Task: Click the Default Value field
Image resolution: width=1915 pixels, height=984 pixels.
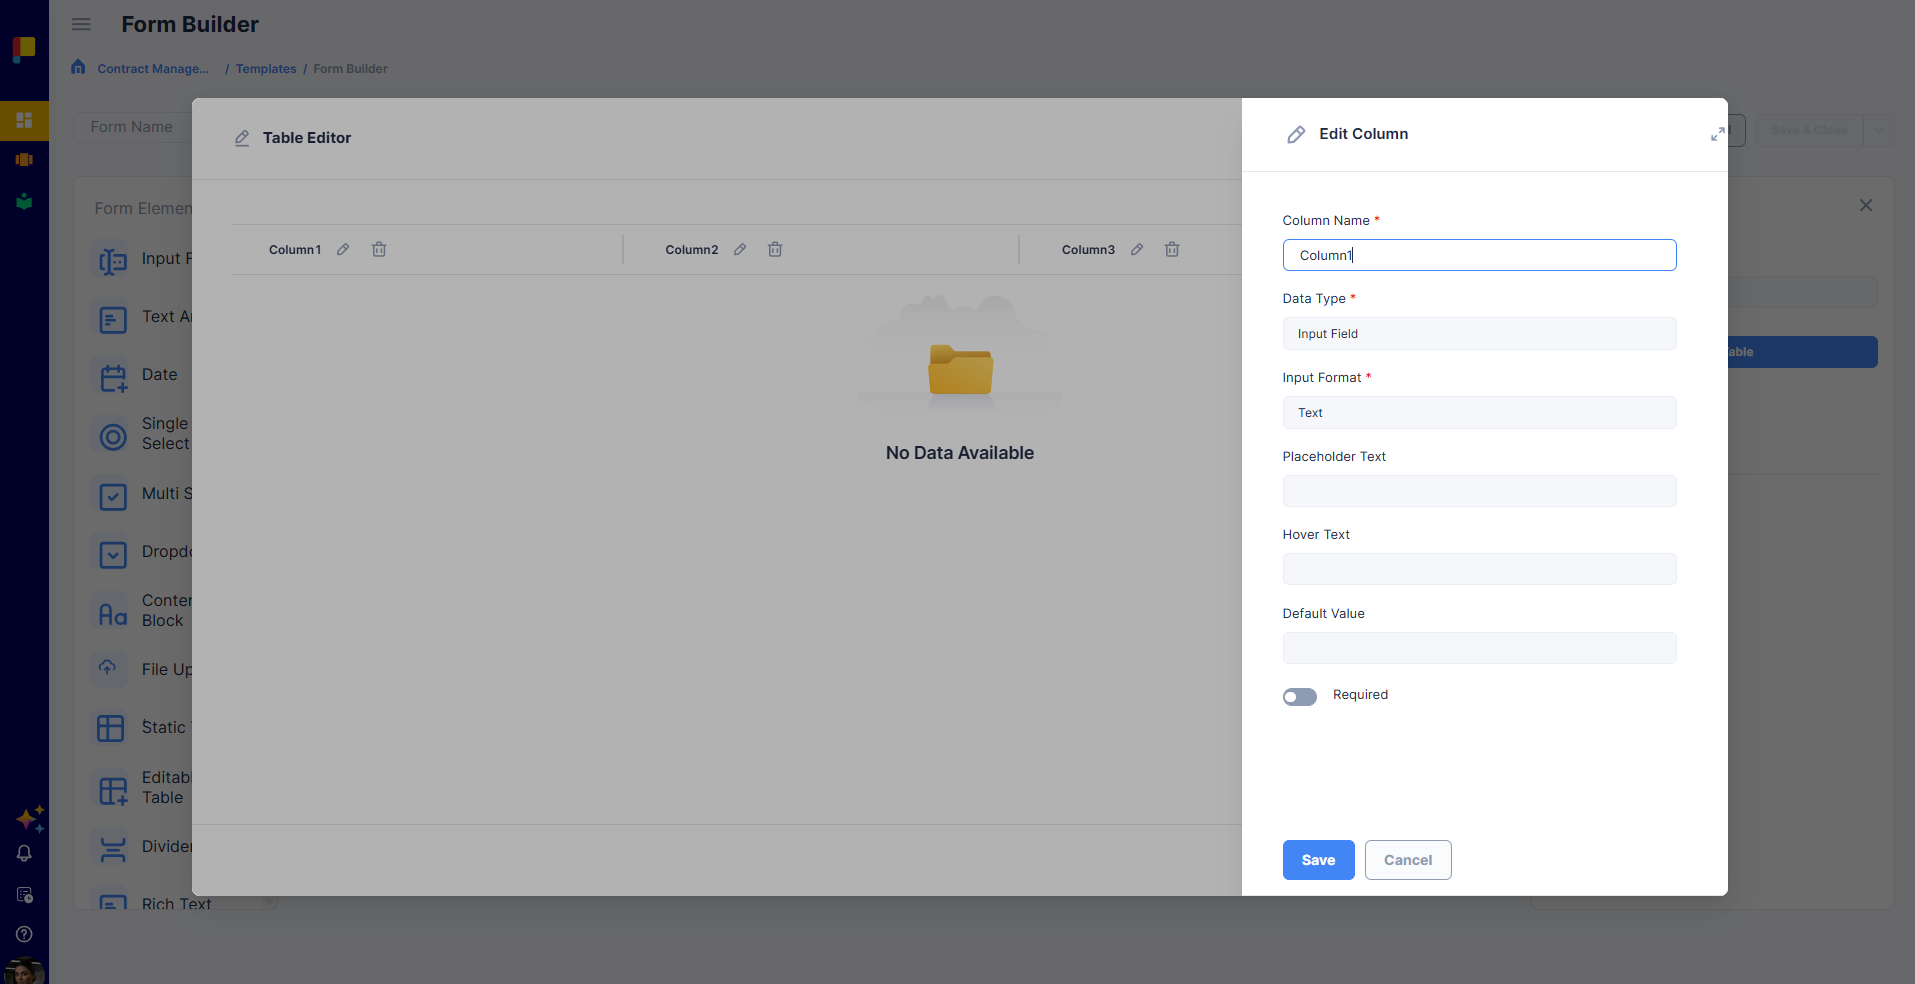Action: pyautogui.click(x=1479, y=648)
